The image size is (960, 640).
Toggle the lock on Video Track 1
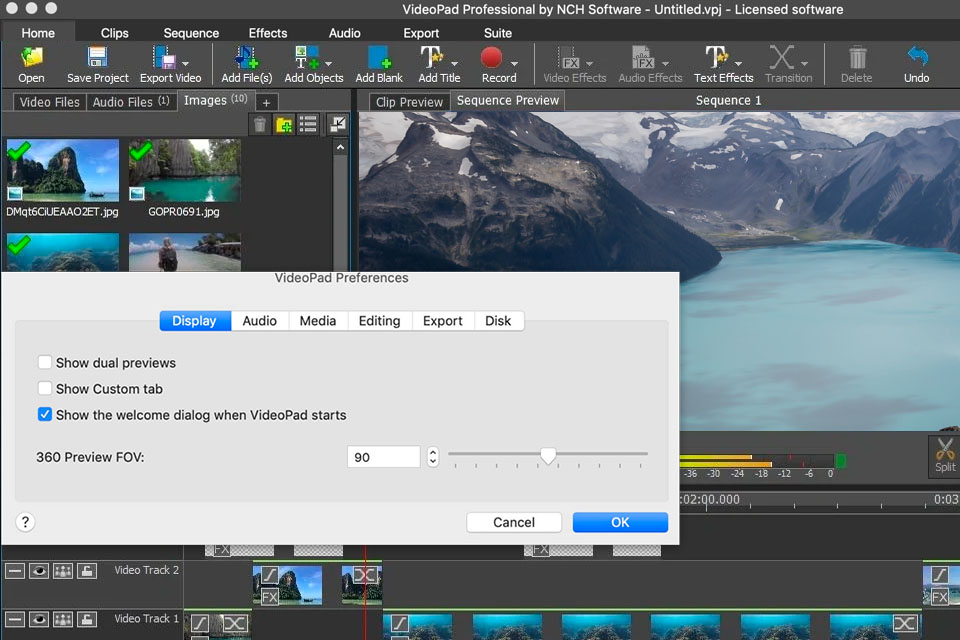pos(87,620)
